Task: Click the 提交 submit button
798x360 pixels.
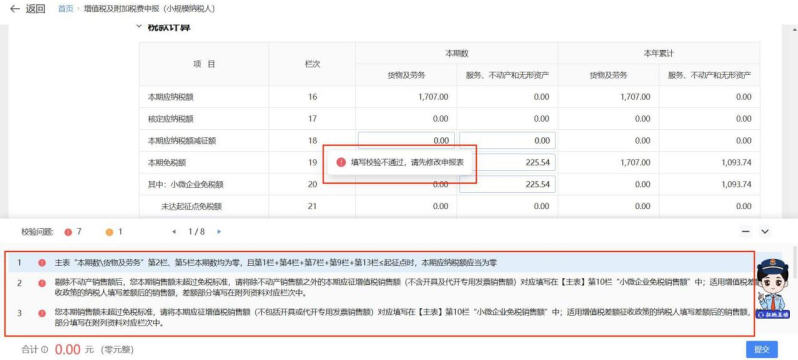Action: coord(761,350)
